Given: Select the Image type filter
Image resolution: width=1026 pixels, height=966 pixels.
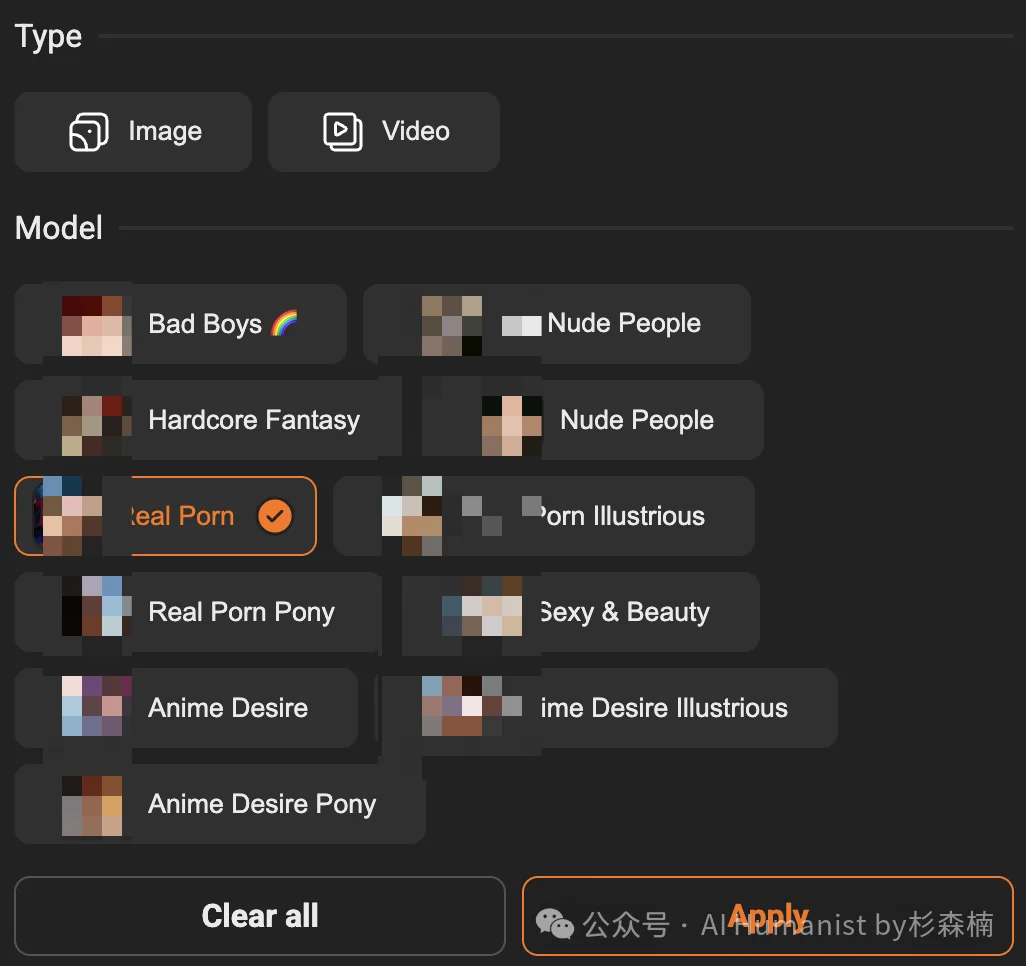Looking at the screenshot, I should (133, 132).
